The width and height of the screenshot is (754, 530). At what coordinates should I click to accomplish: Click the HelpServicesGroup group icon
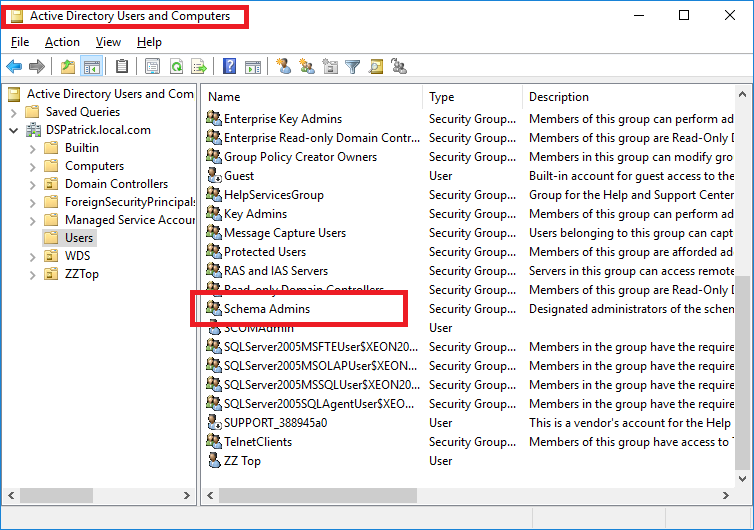pyautogui.click(x=214, y=194)
